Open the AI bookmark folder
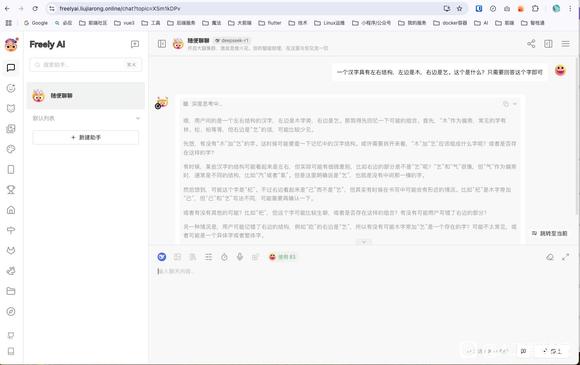The width and height of the screenshot is (580, 365). tap(482, 23)
